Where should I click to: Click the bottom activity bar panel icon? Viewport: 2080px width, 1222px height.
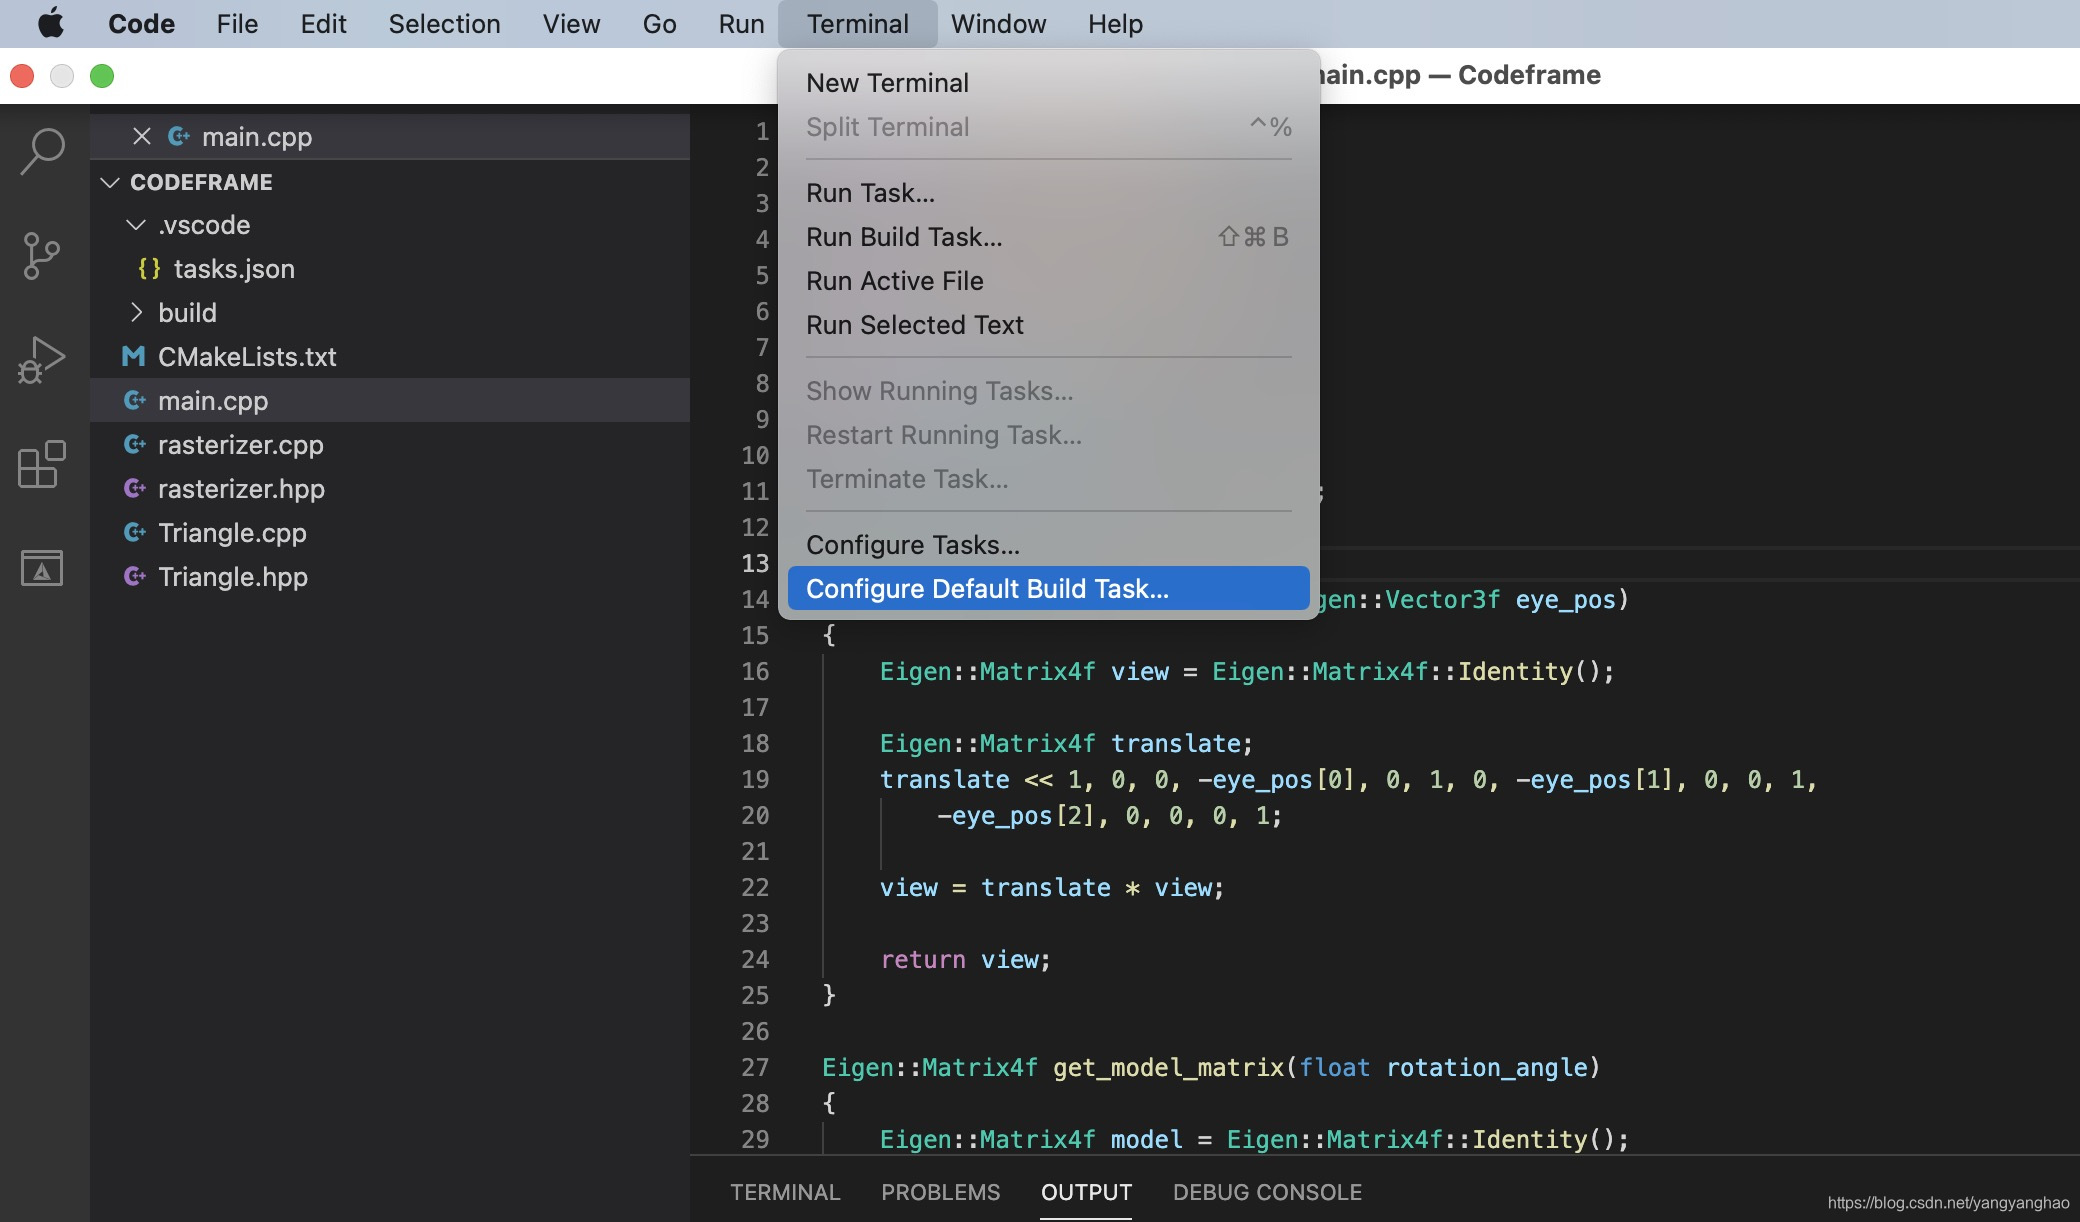coord(42,568)
